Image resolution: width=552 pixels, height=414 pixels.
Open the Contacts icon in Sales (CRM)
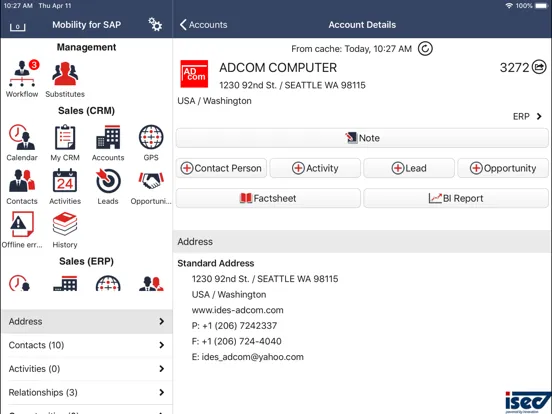(22, 181)
